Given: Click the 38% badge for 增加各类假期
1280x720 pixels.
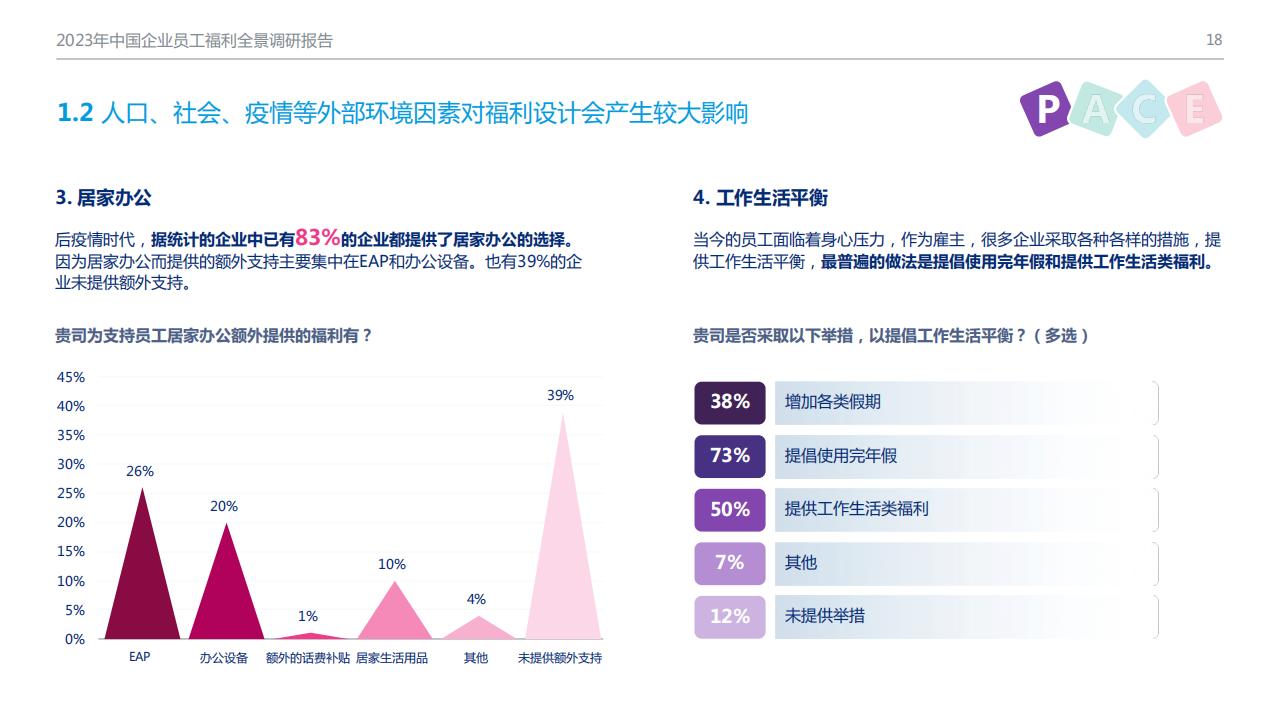Looking at the screenshot, I should click(730, 402).
